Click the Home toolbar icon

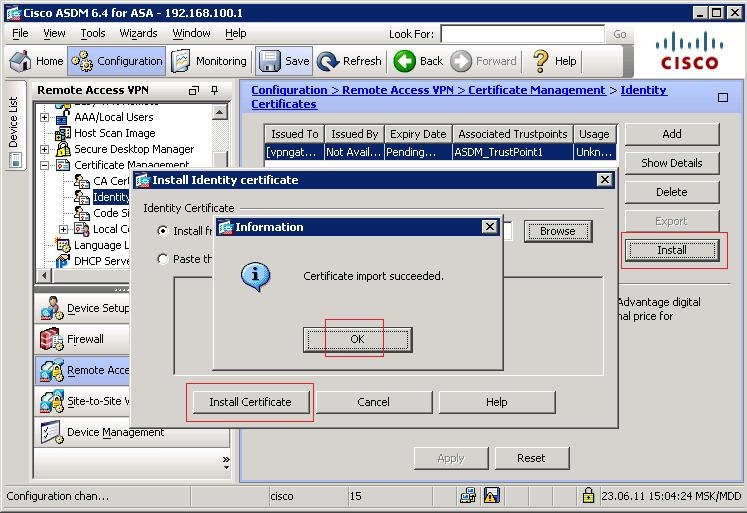(x=20, y=61)
